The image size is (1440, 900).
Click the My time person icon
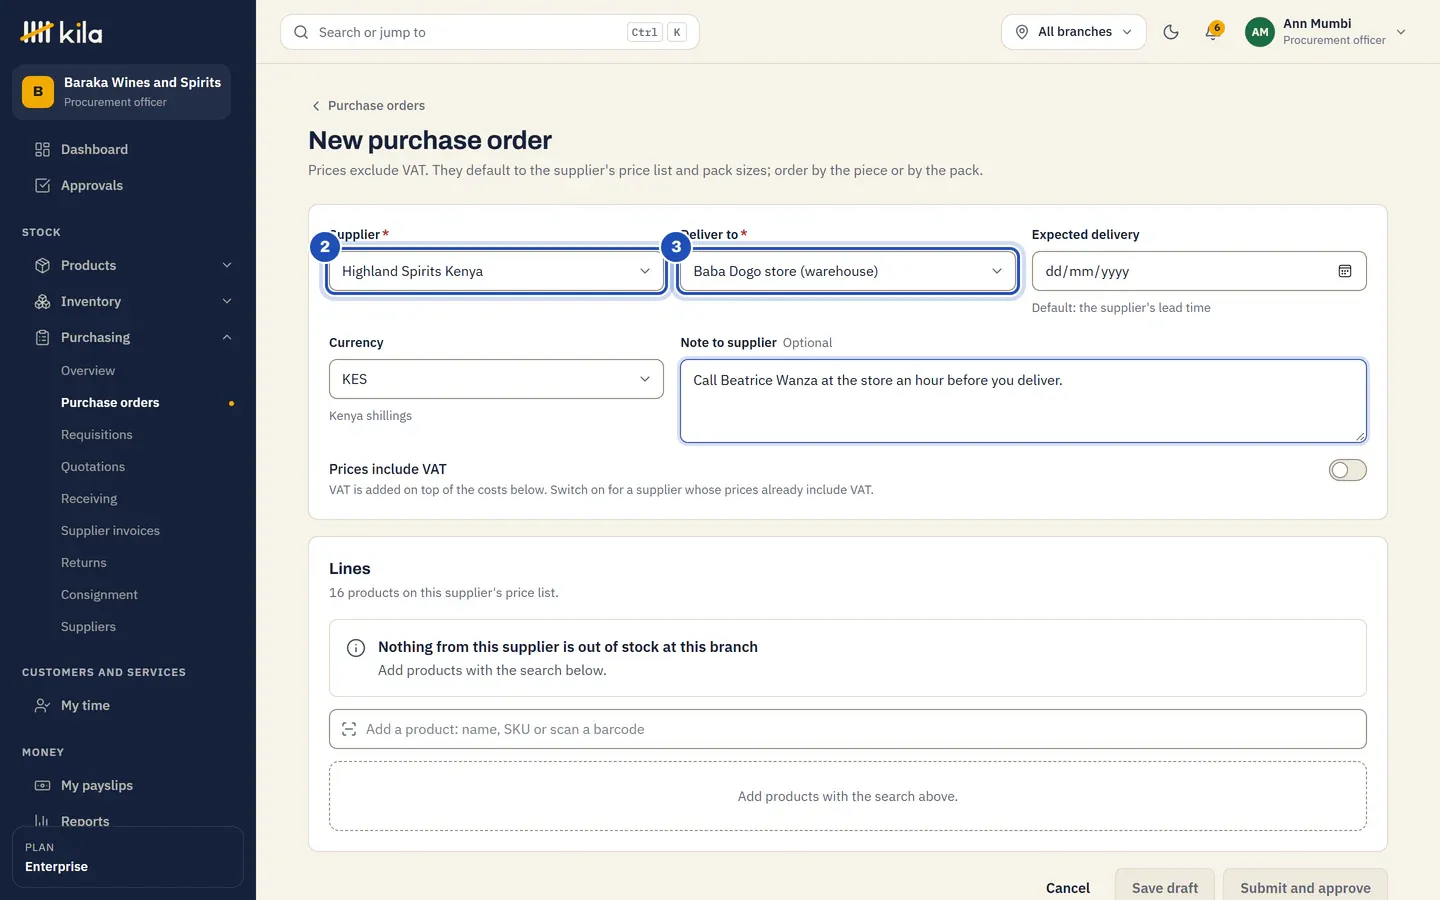coord(42,705)
